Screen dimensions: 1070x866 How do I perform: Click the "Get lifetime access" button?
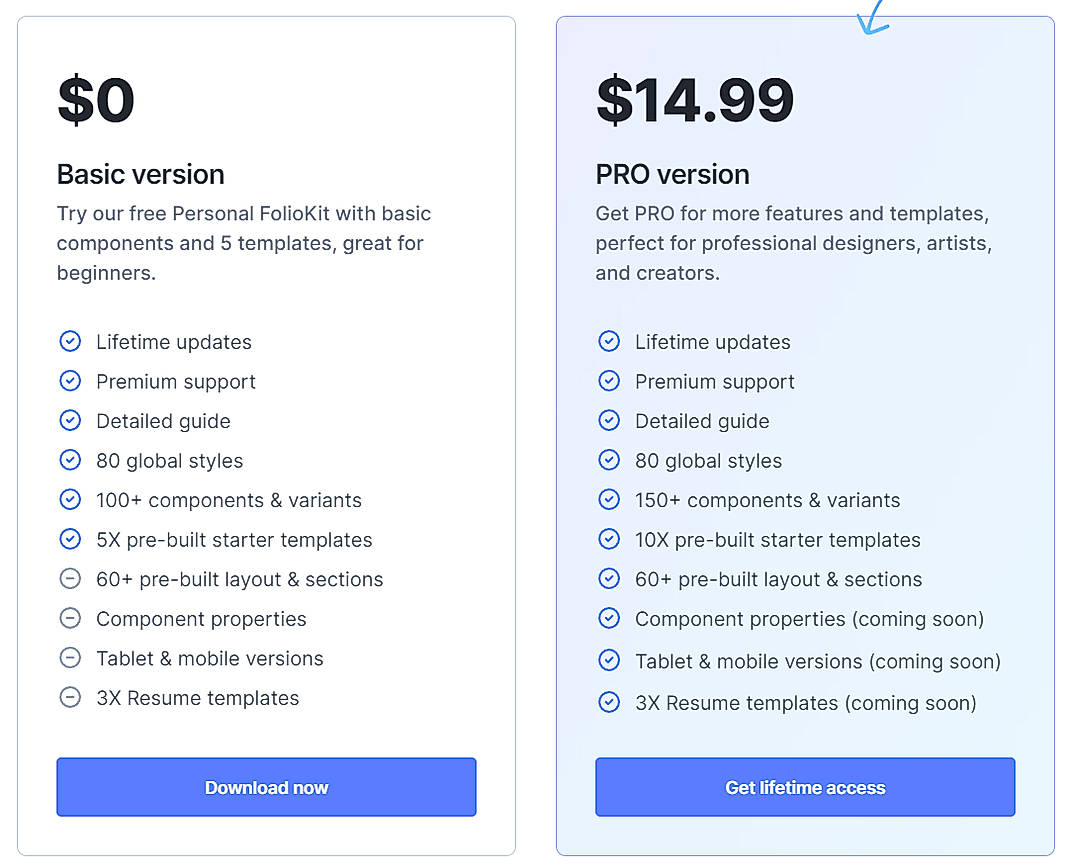805,787
